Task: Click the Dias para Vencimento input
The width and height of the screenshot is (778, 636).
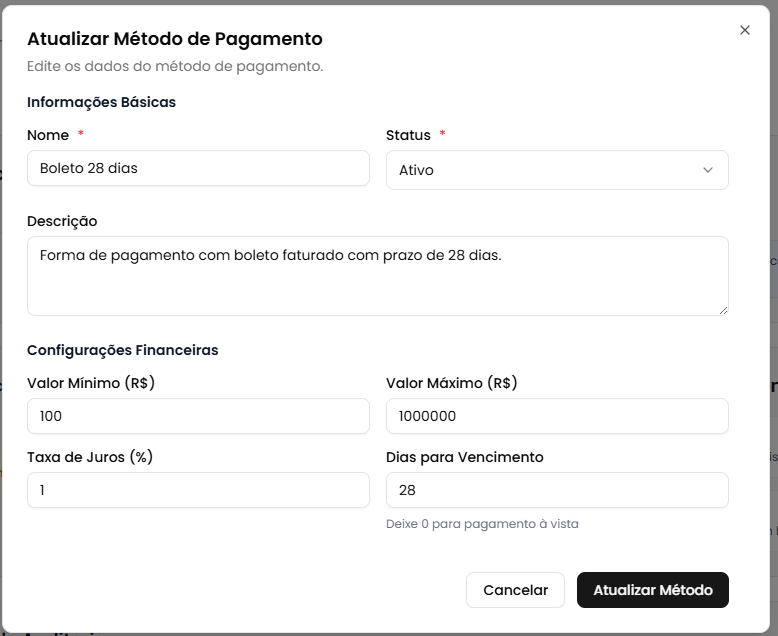Action: coord(556,490)
